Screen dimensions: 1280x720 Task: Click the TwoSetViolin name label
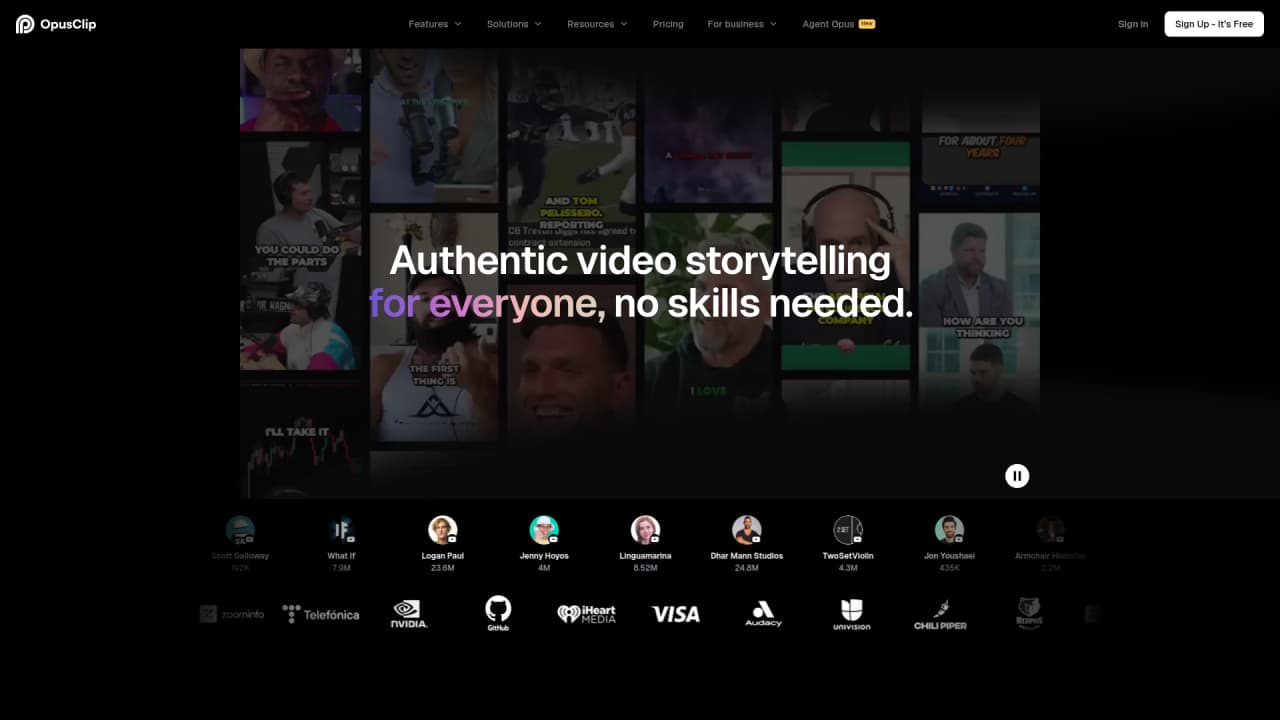848,556
